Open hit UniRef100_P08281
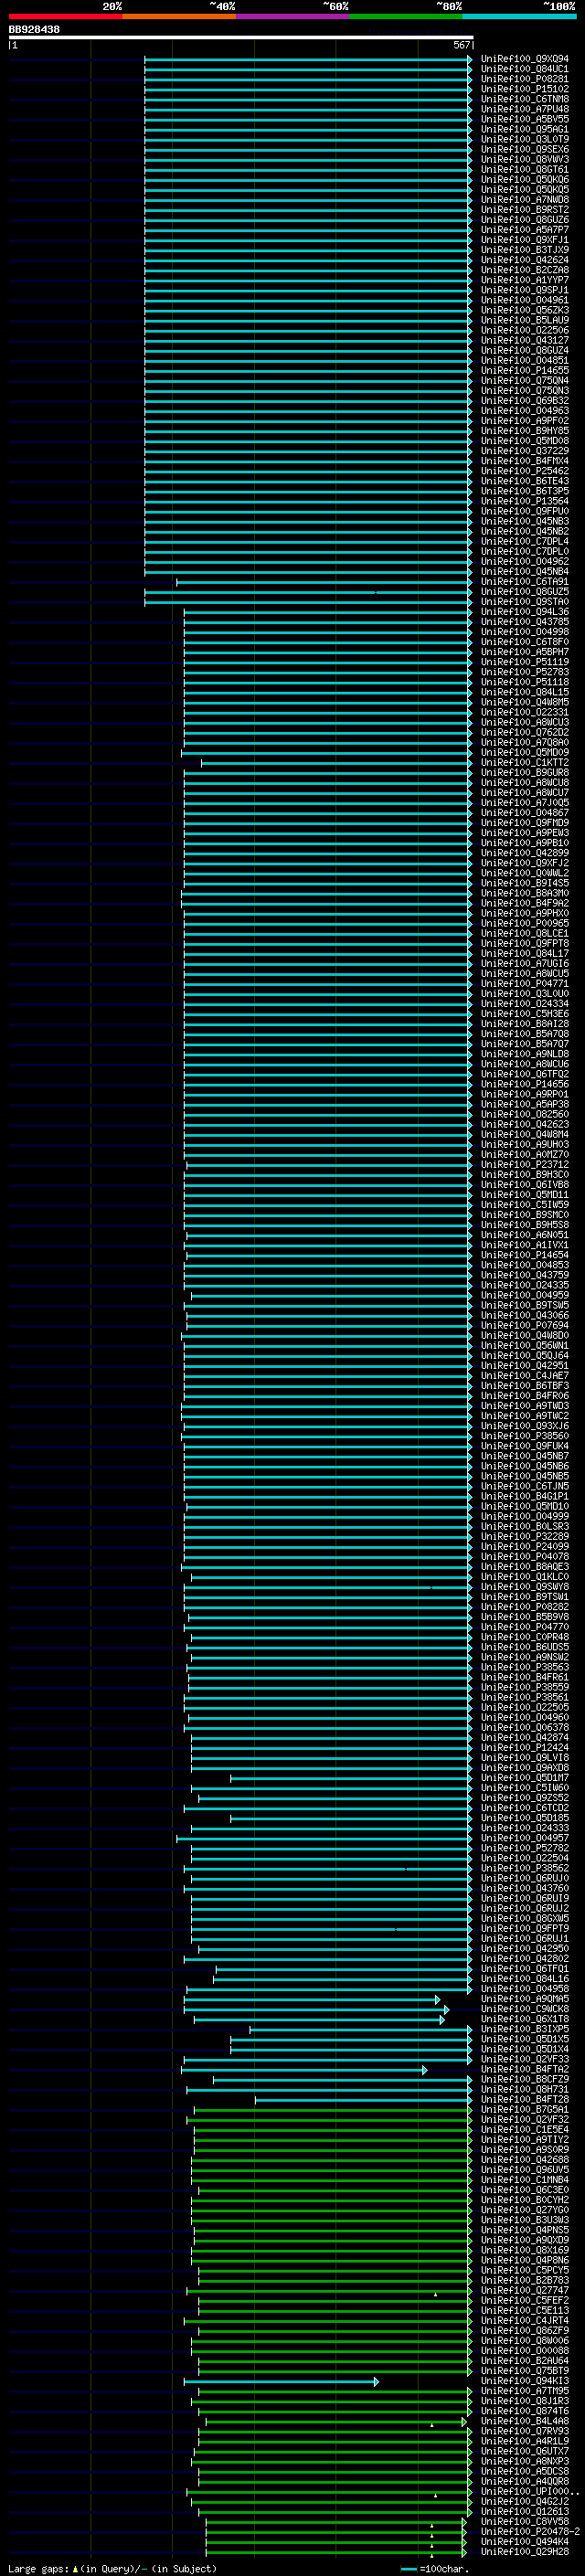 pos(524,79)
